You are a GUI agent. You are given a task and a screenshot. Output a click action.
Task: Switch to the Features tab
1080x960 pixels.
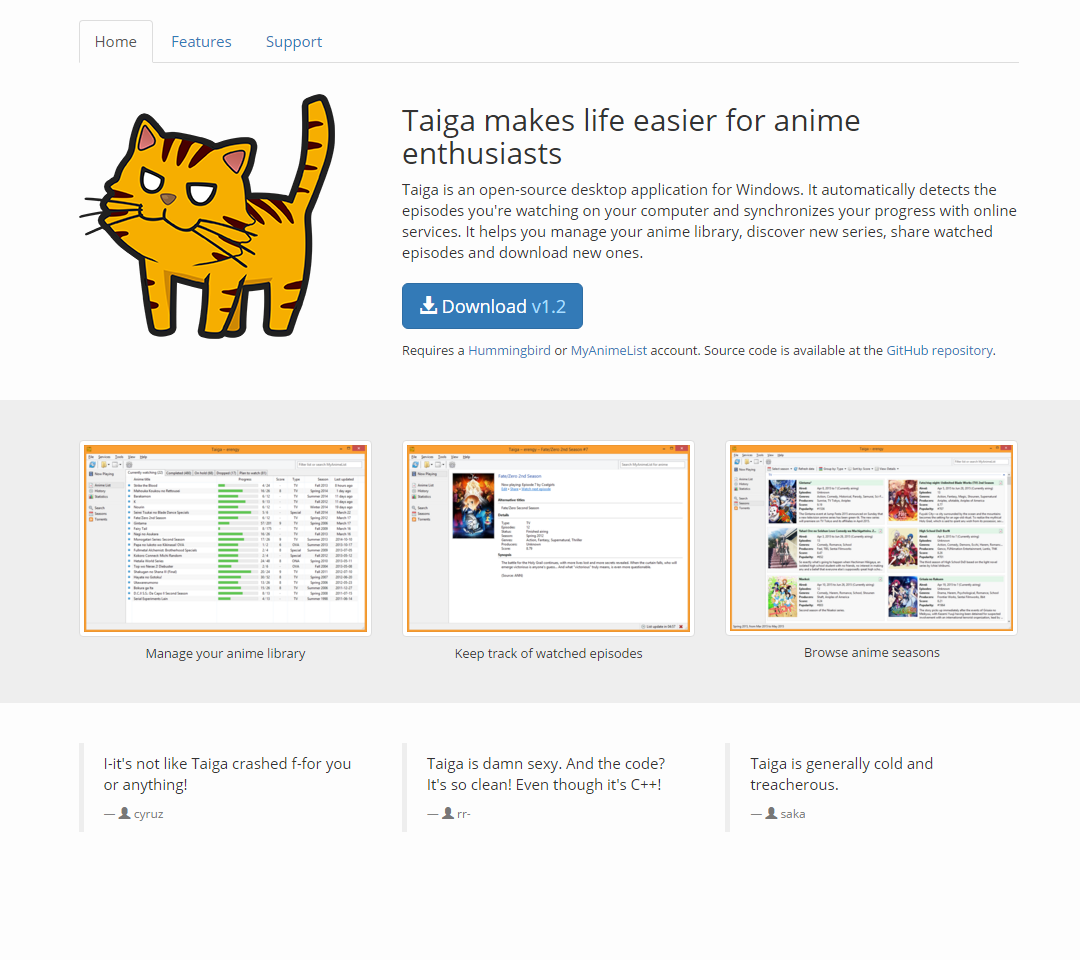[201, 42]
